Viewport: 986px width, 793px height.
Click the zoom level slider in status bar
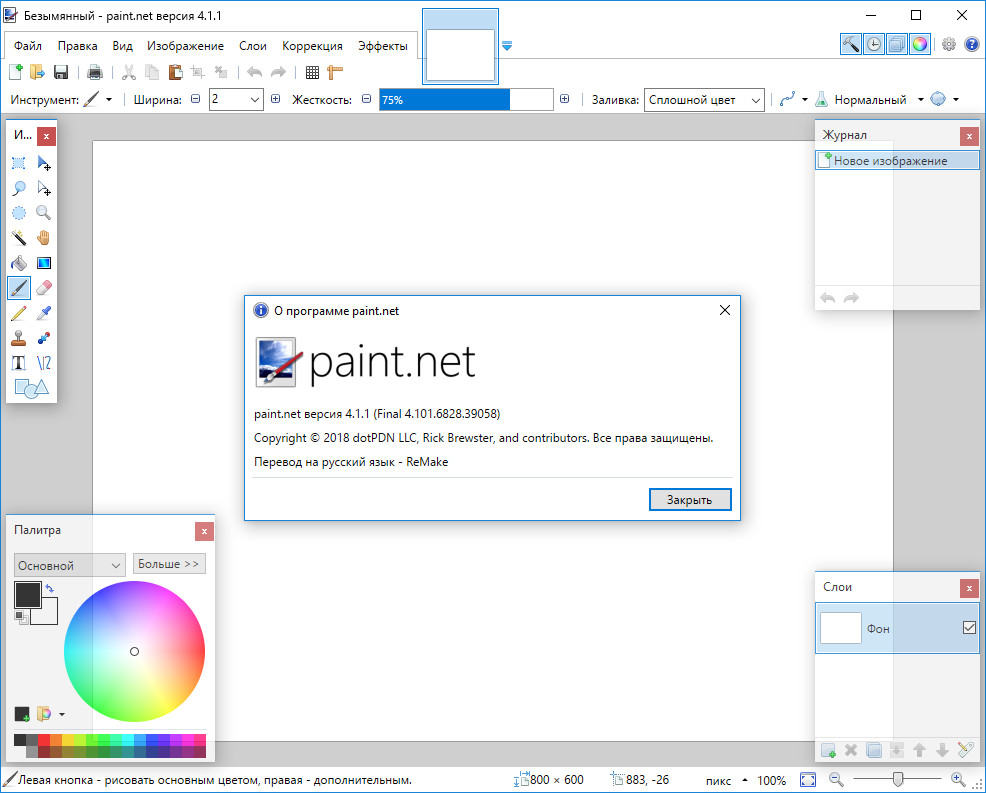[897, 780]
